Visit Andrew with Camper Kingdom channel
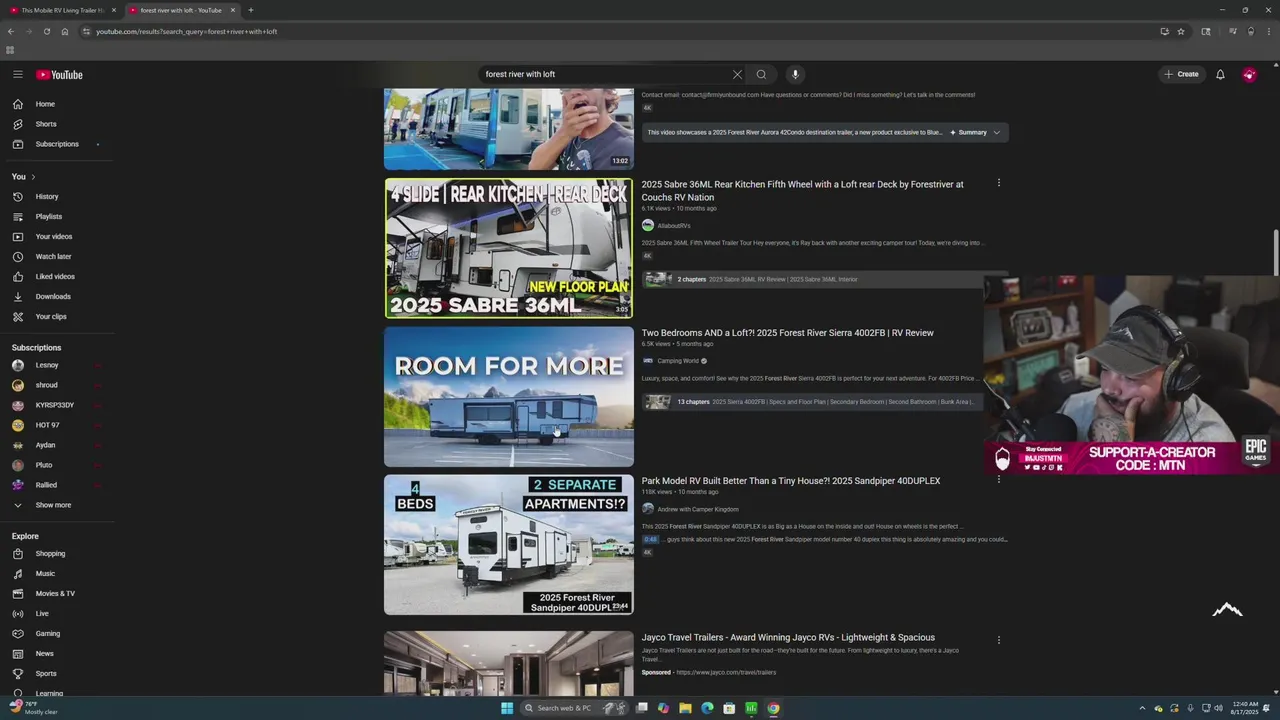Screen dimensions: 1280x720 point(698,509)
